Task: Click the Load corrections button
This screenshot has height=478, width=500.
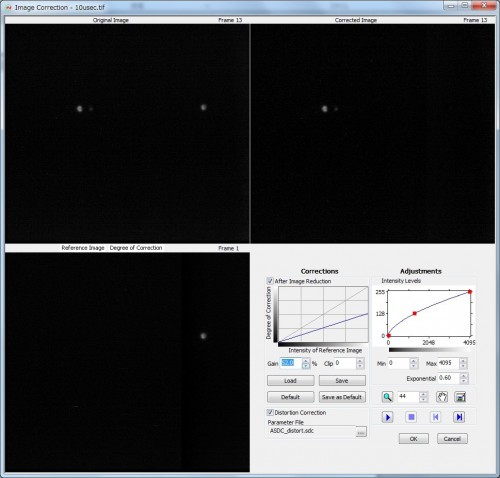Action: point(290,381)
